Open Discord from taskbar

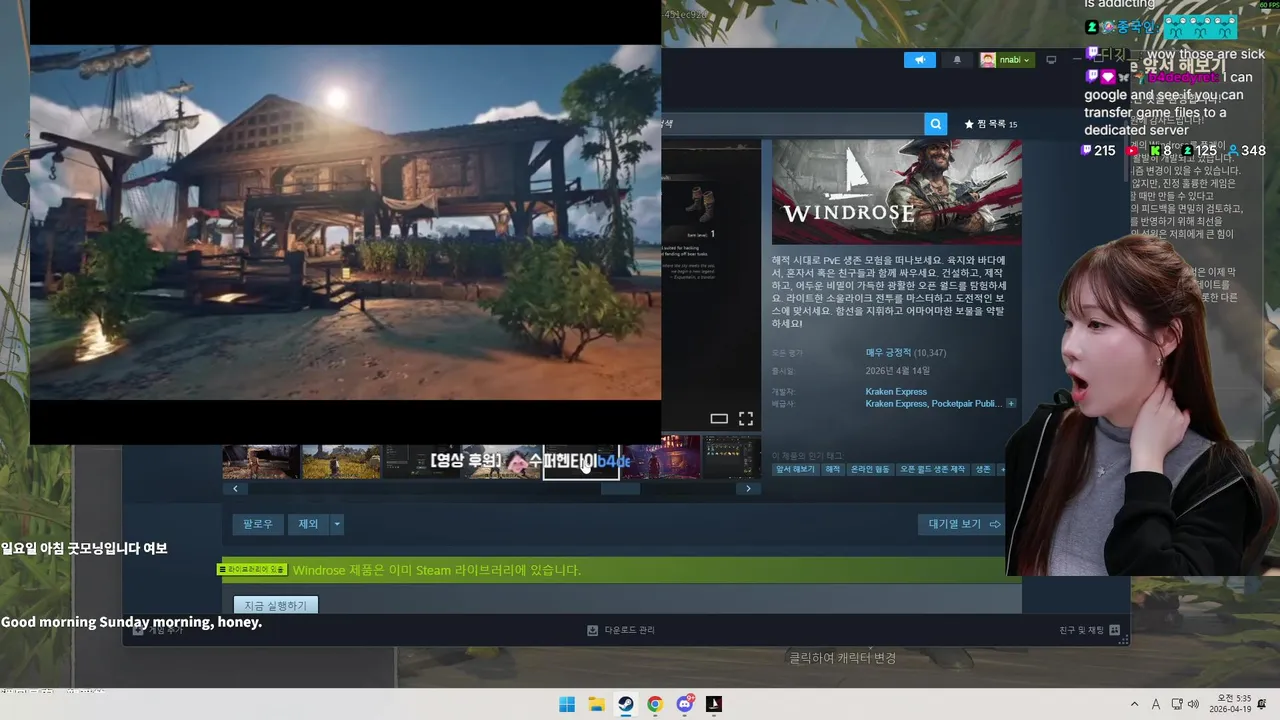coord(685,704)
